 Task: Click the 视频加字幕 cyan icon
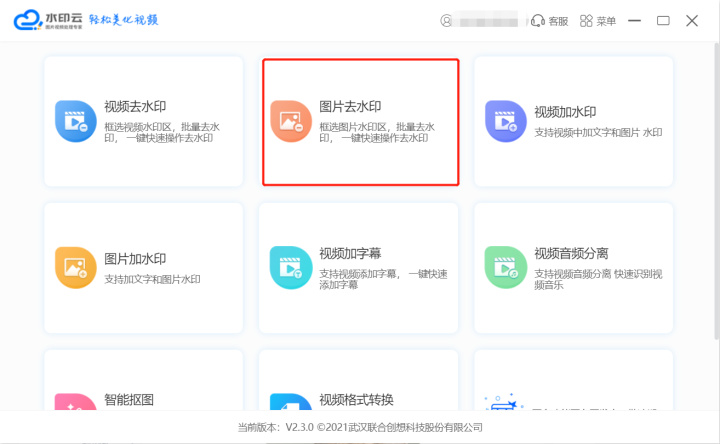click(291, 267)
